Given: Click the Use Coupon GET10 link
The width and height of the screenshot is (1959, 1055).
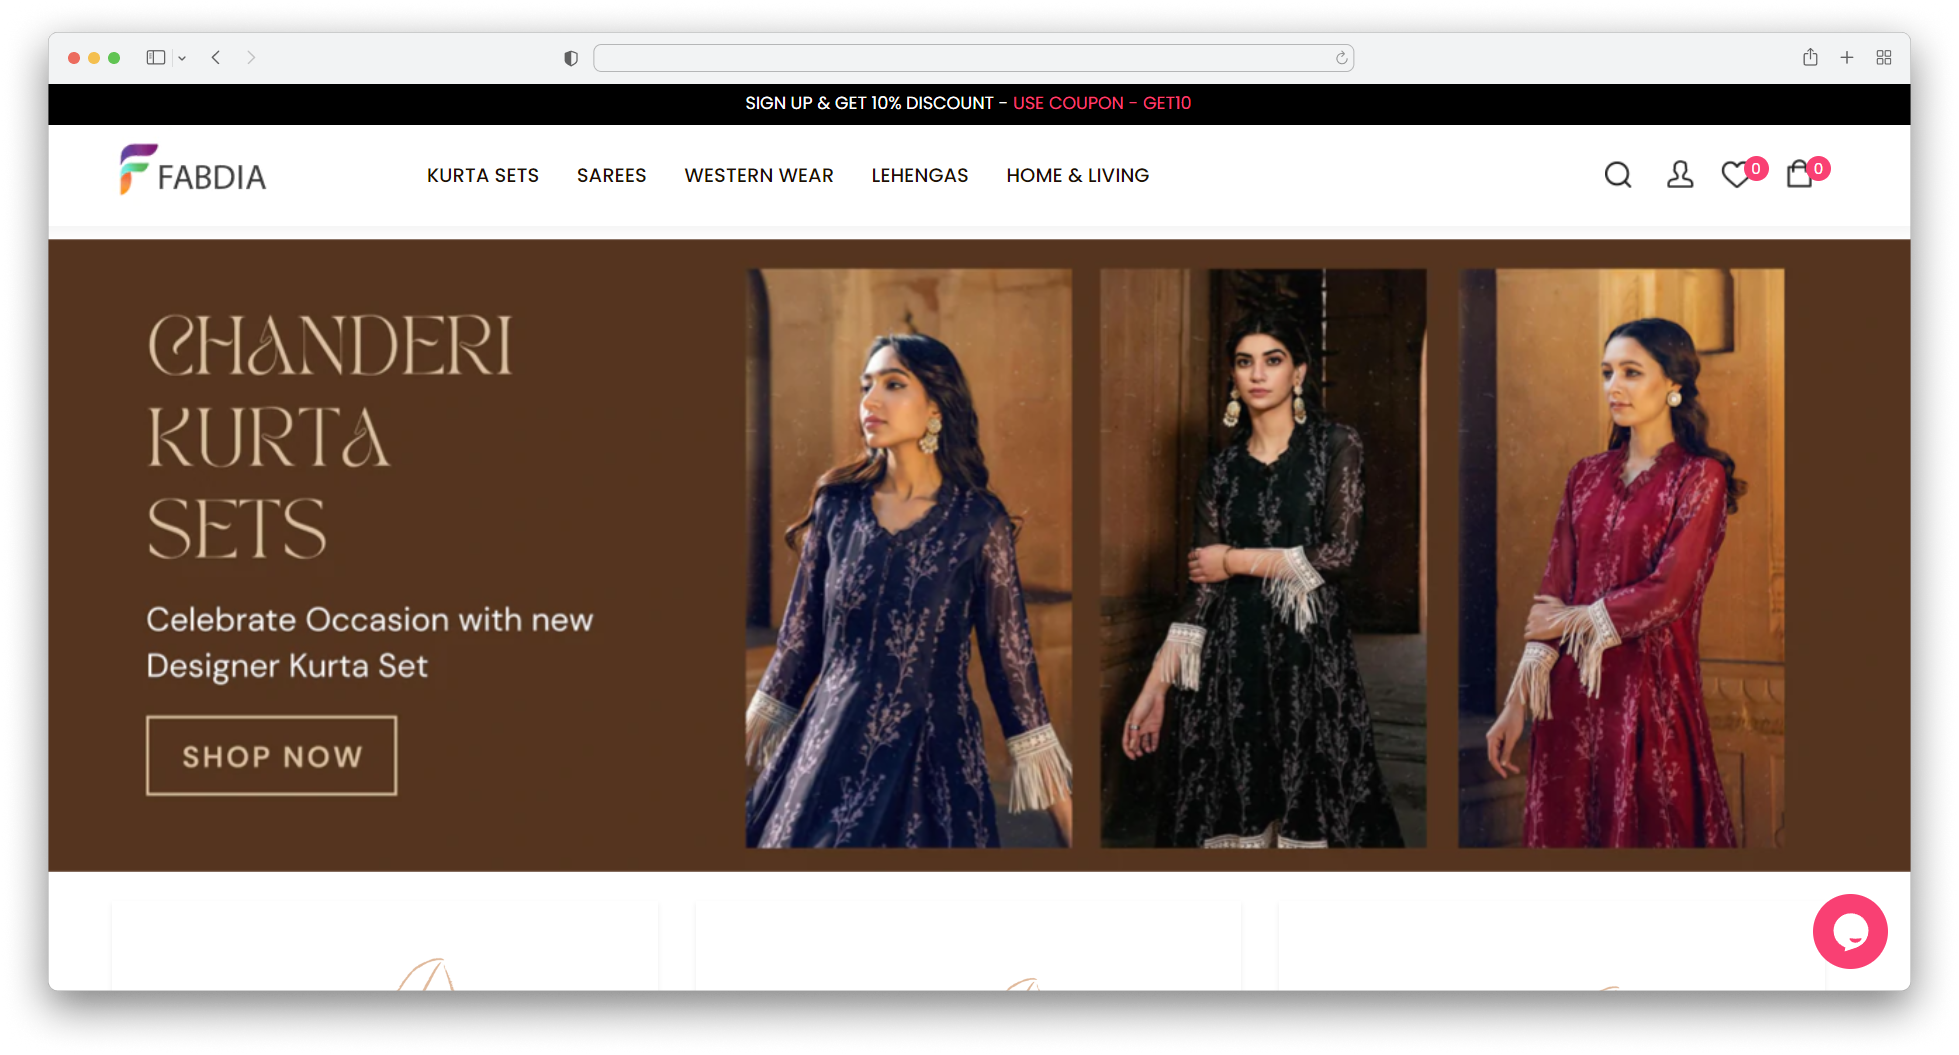Looking at the screenshot, I should [1101, 103].
